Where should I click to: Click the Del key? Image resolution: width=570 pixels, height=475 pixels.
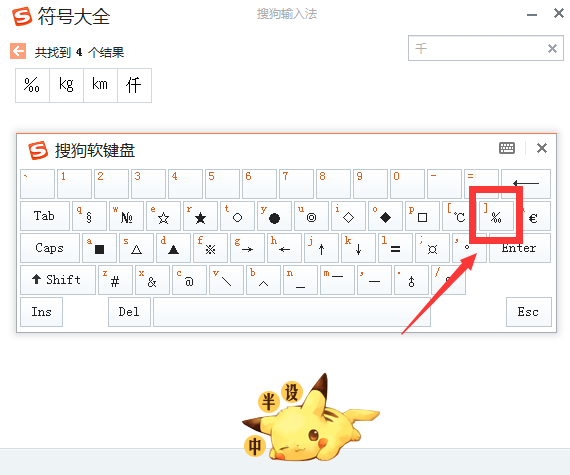(x=129, y=312)
